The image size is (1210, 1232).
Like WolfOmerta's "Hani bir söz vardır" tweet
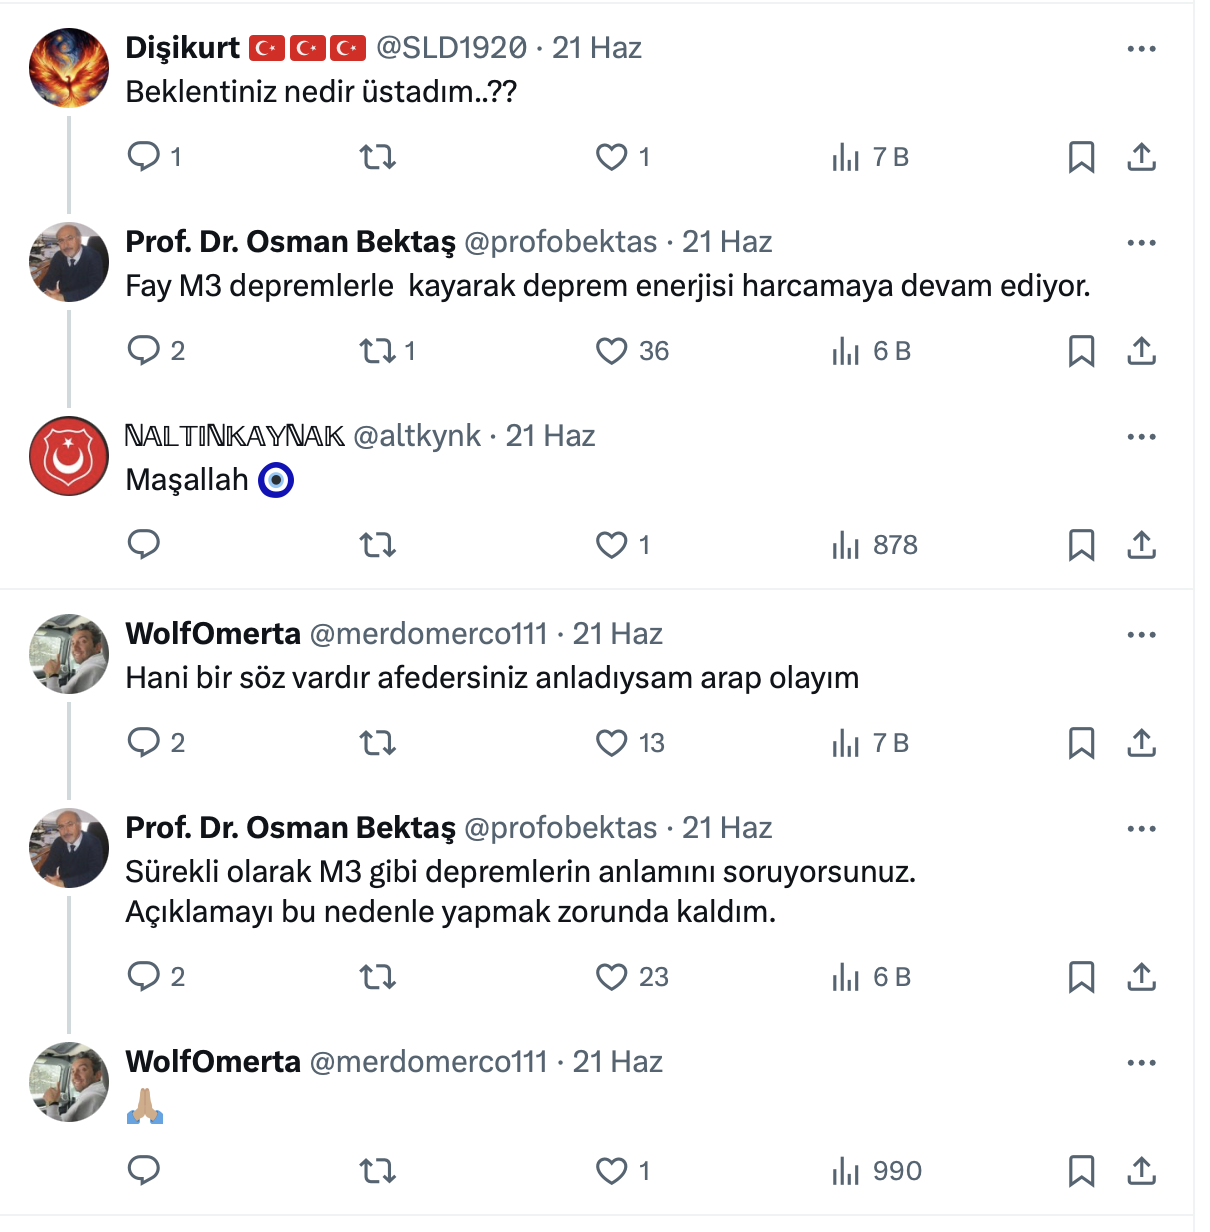[611, 743]
